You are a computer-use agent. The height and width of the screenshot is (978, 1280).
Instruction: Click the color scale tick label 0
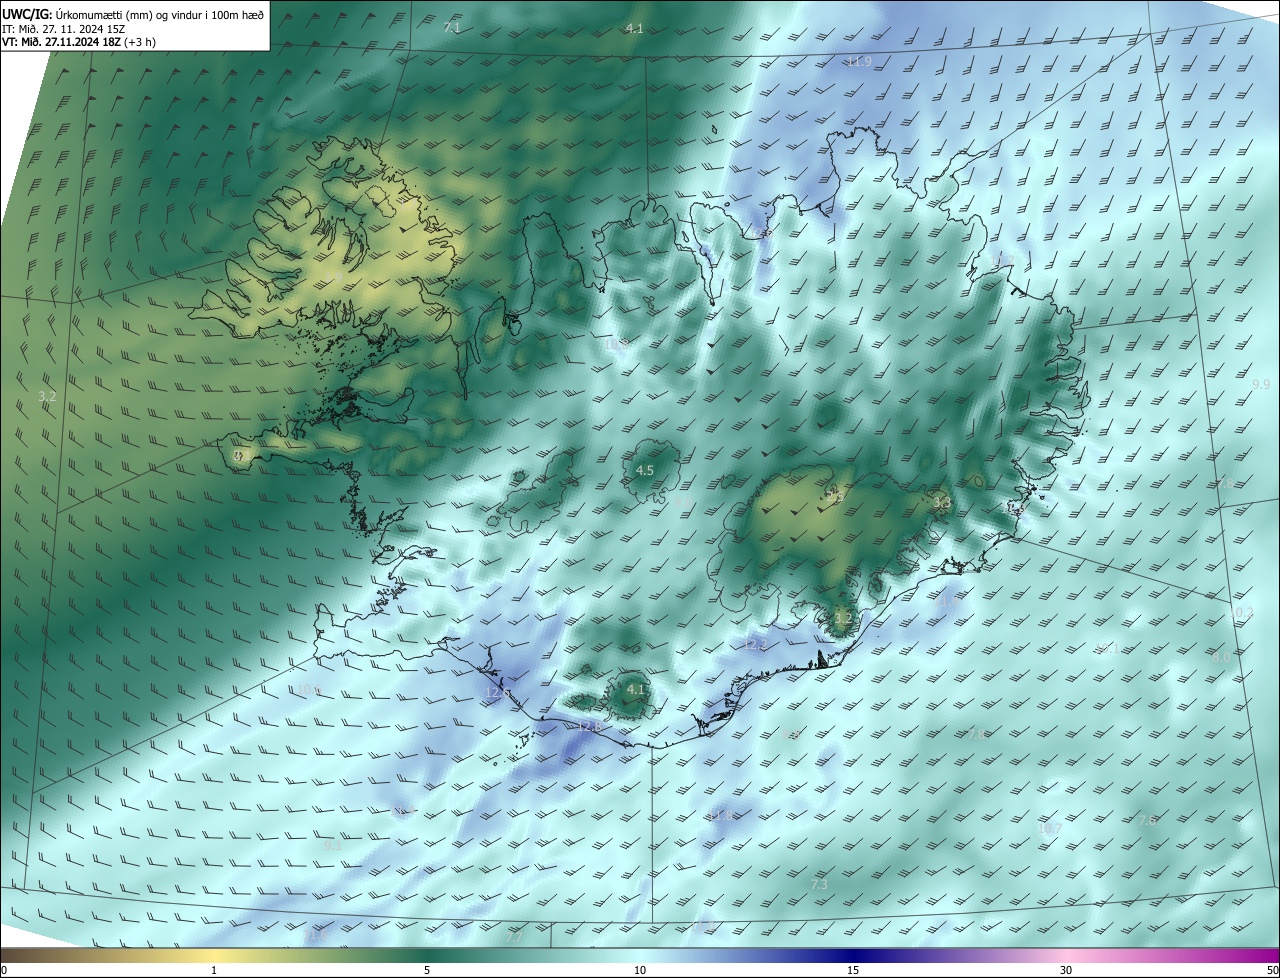[x=3, y=970]
